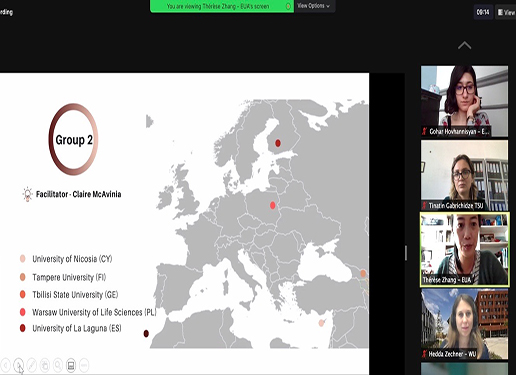Click recording indicator icon on green sharing banner
This screenshot has width=516, height=375.
[x=288, y=6]
